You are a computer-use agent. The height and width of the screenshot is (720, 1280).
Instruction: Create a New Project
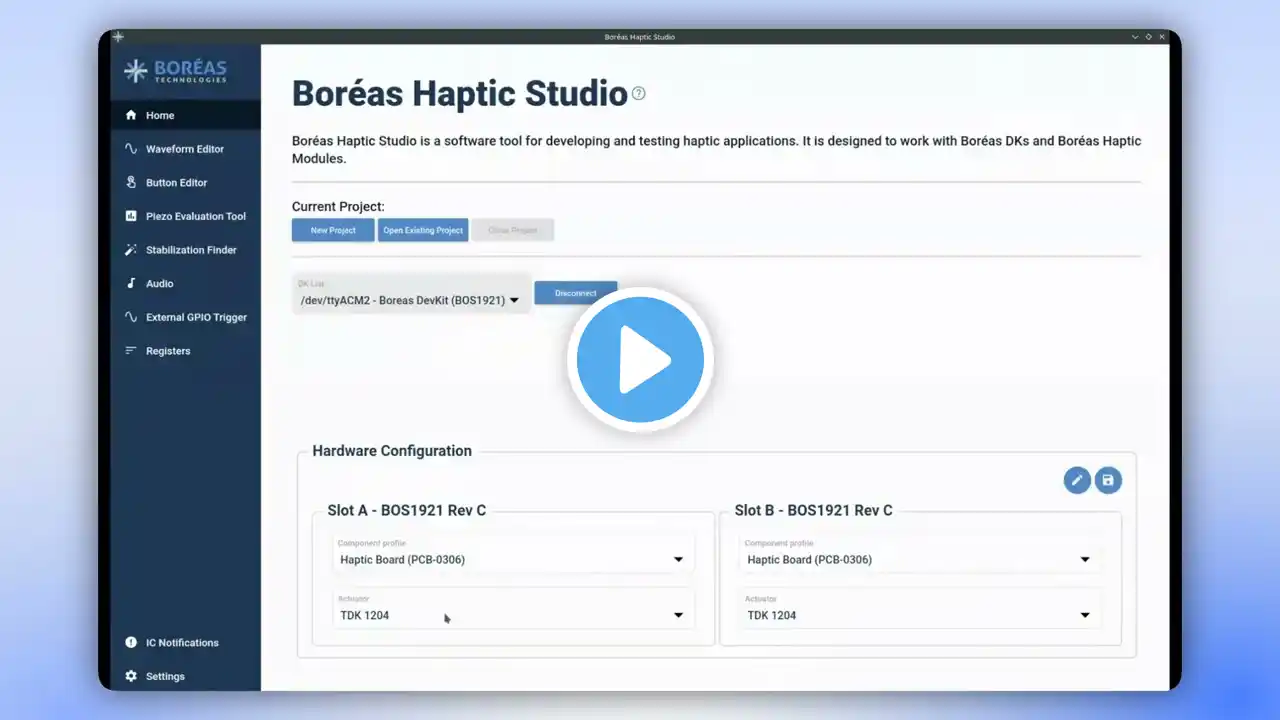click(x=333, y=230)
